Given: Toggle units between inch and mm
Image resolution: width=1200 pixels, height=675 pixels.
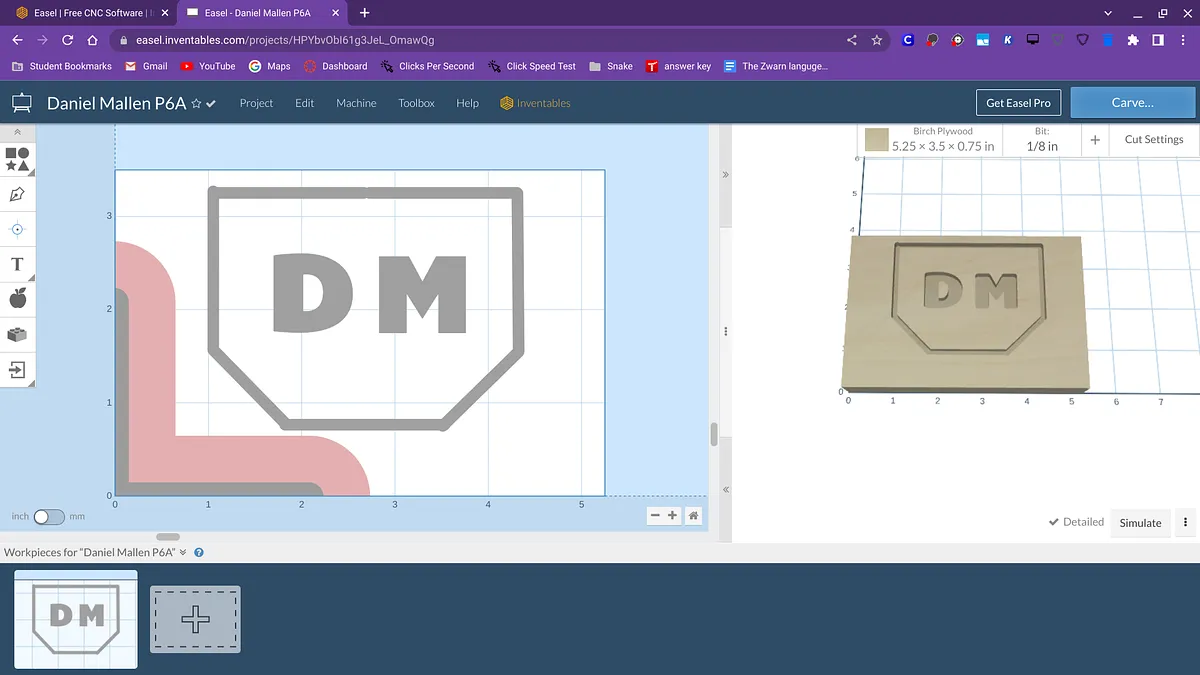Looking at the screenshot, I should [x=48, y=517].
